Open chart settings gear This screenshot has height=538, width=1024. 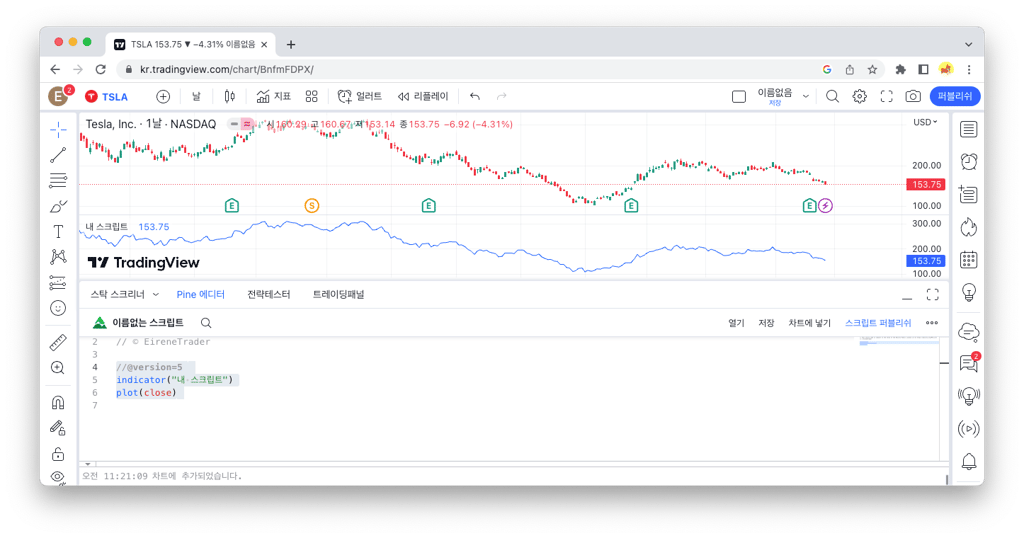pos(859,97)
